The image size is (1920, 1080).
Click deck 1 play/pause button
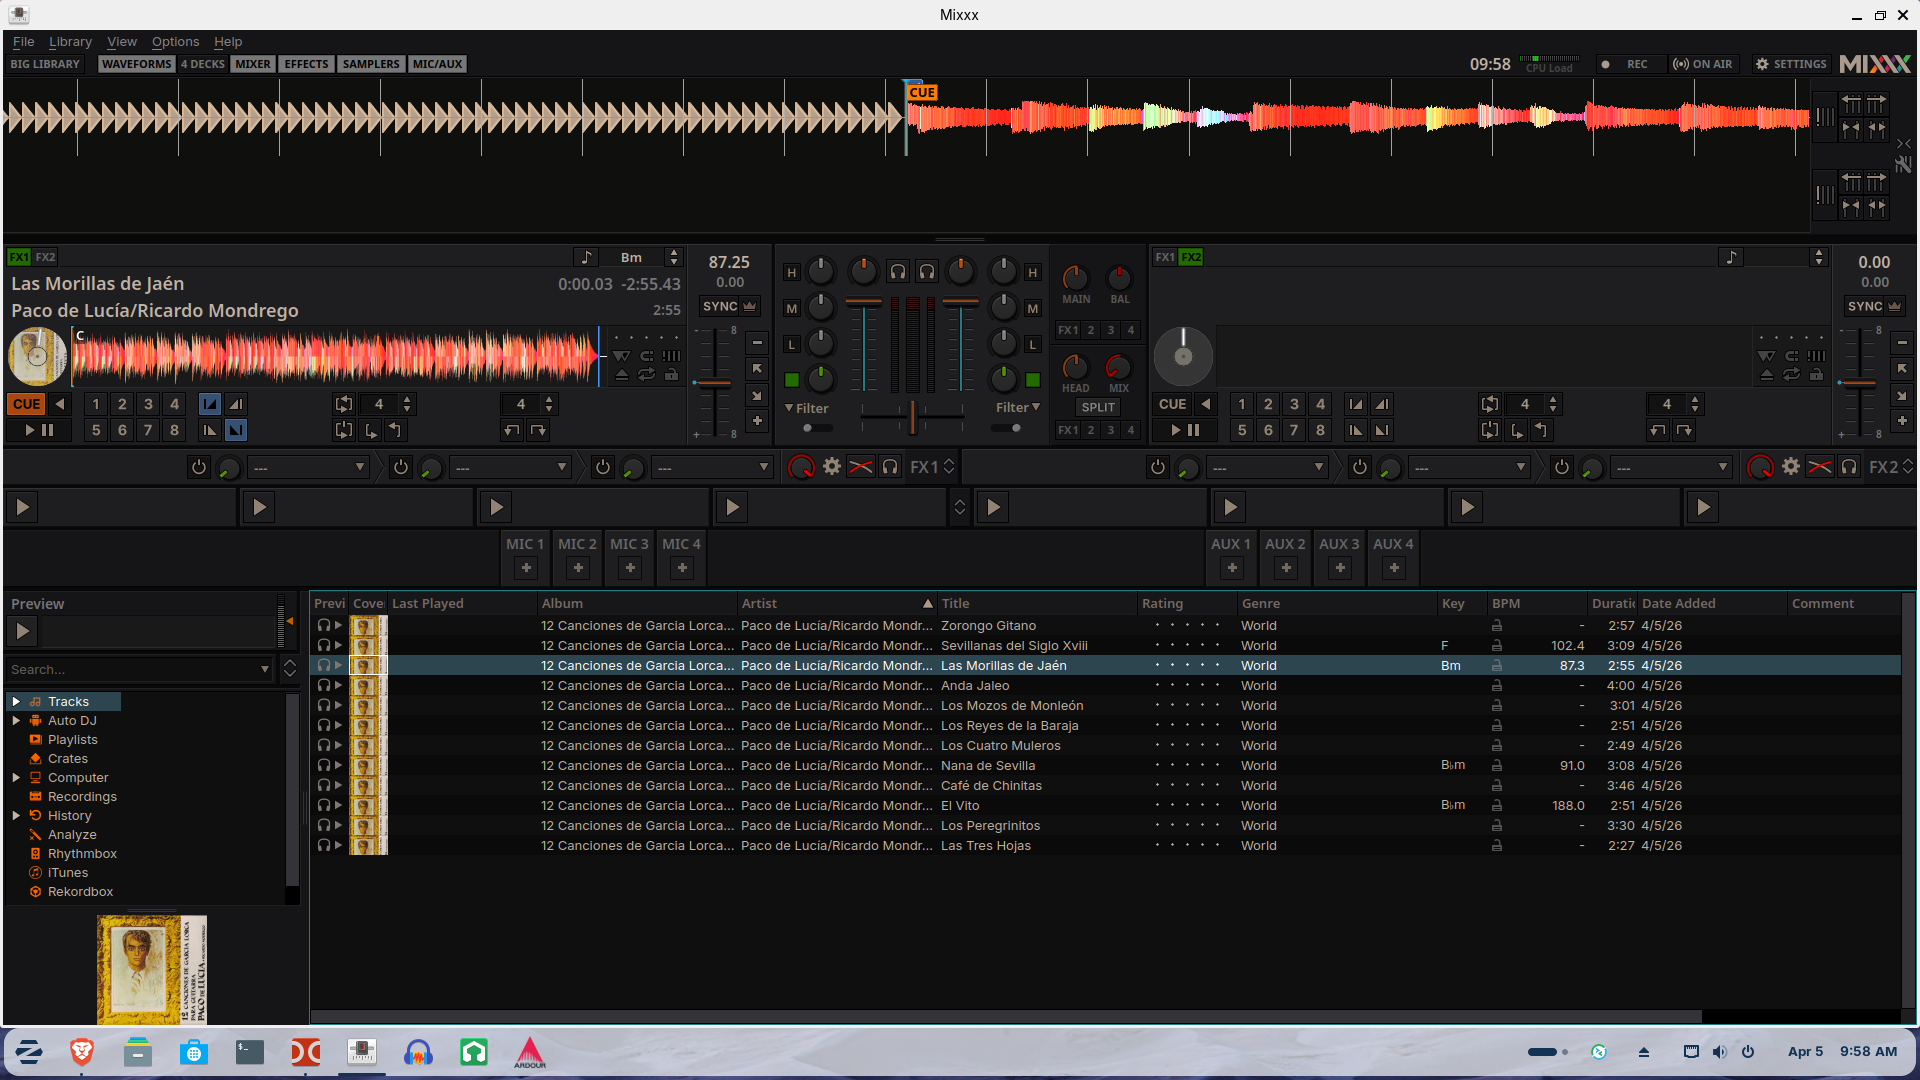[38, 430]
